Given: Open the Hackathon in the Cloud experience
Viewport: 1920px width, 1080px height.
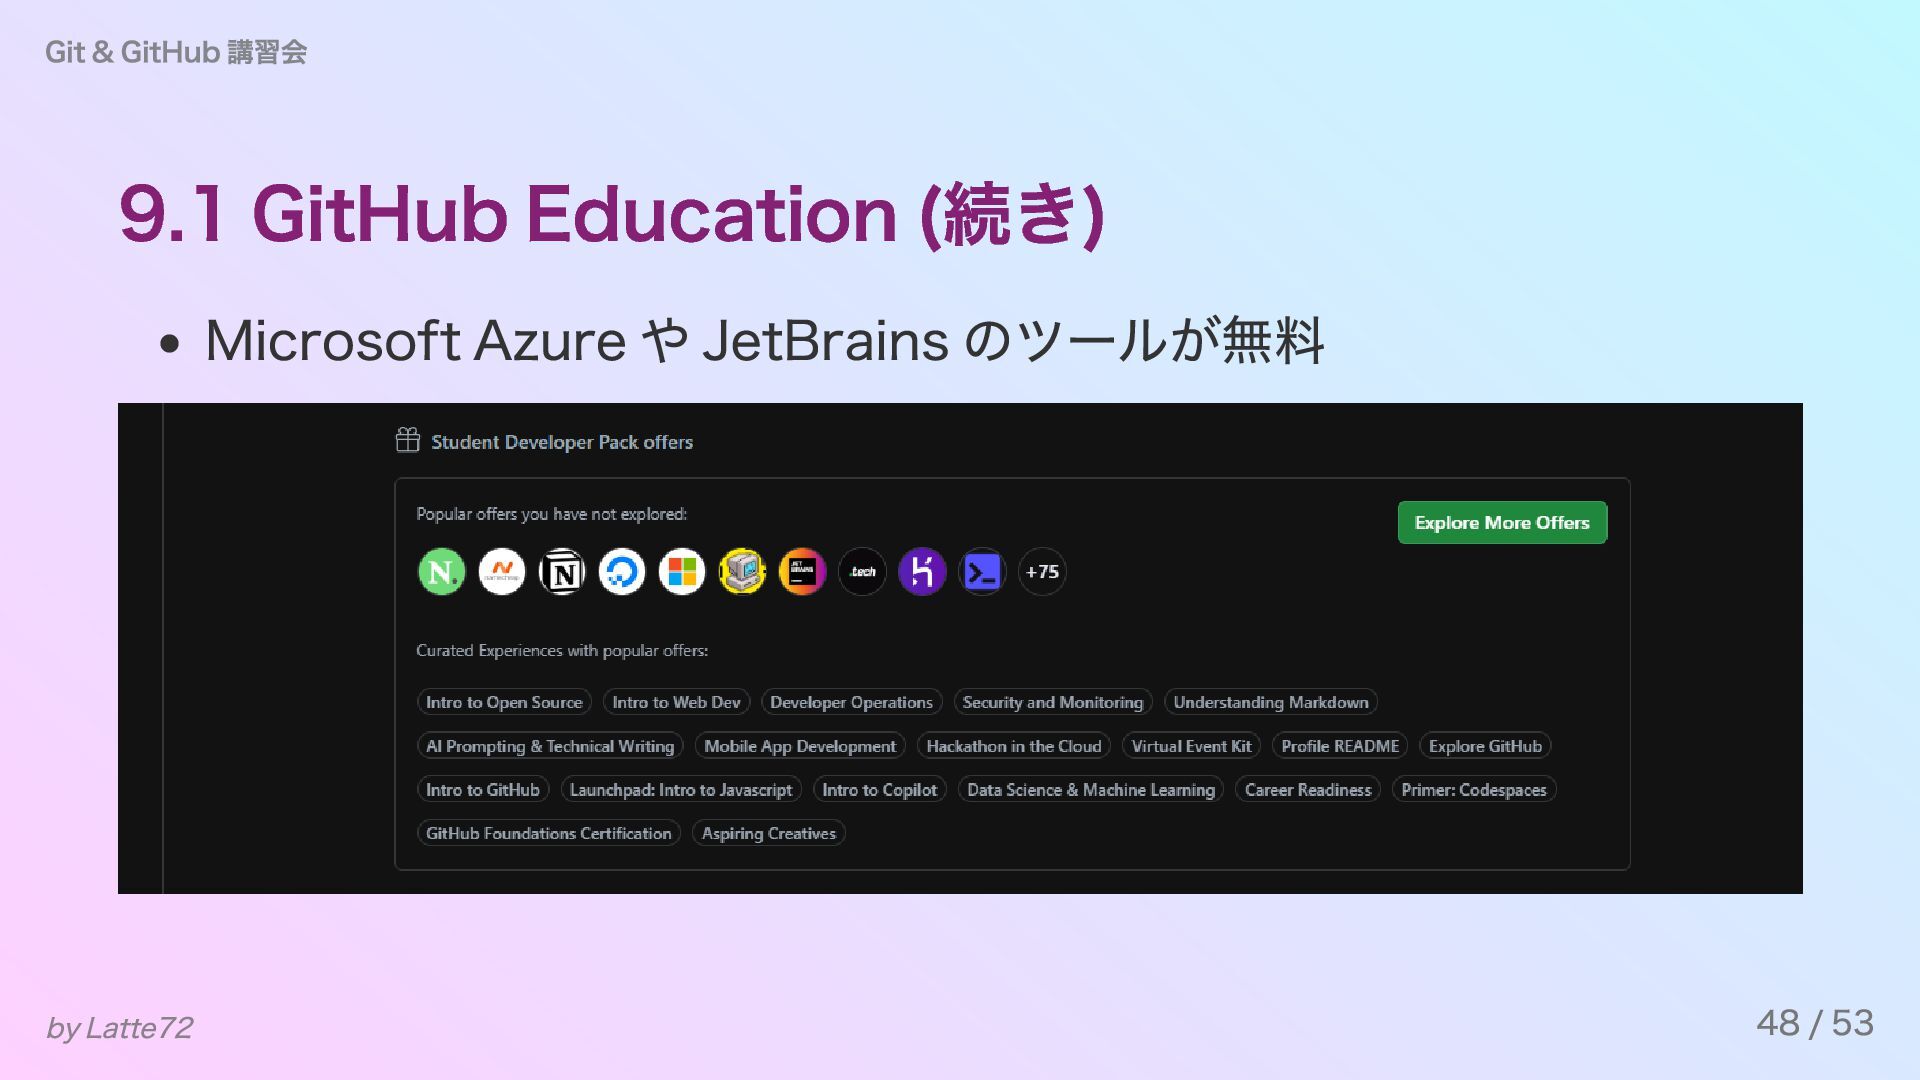Looking at the screenshot, I should (1014, 746).
